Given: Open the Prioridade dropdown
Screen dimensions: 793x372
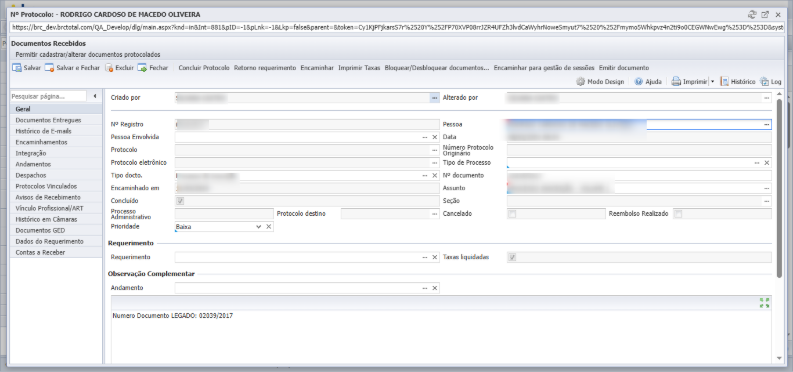Looking at the screenshot, I should coord(258,227).
